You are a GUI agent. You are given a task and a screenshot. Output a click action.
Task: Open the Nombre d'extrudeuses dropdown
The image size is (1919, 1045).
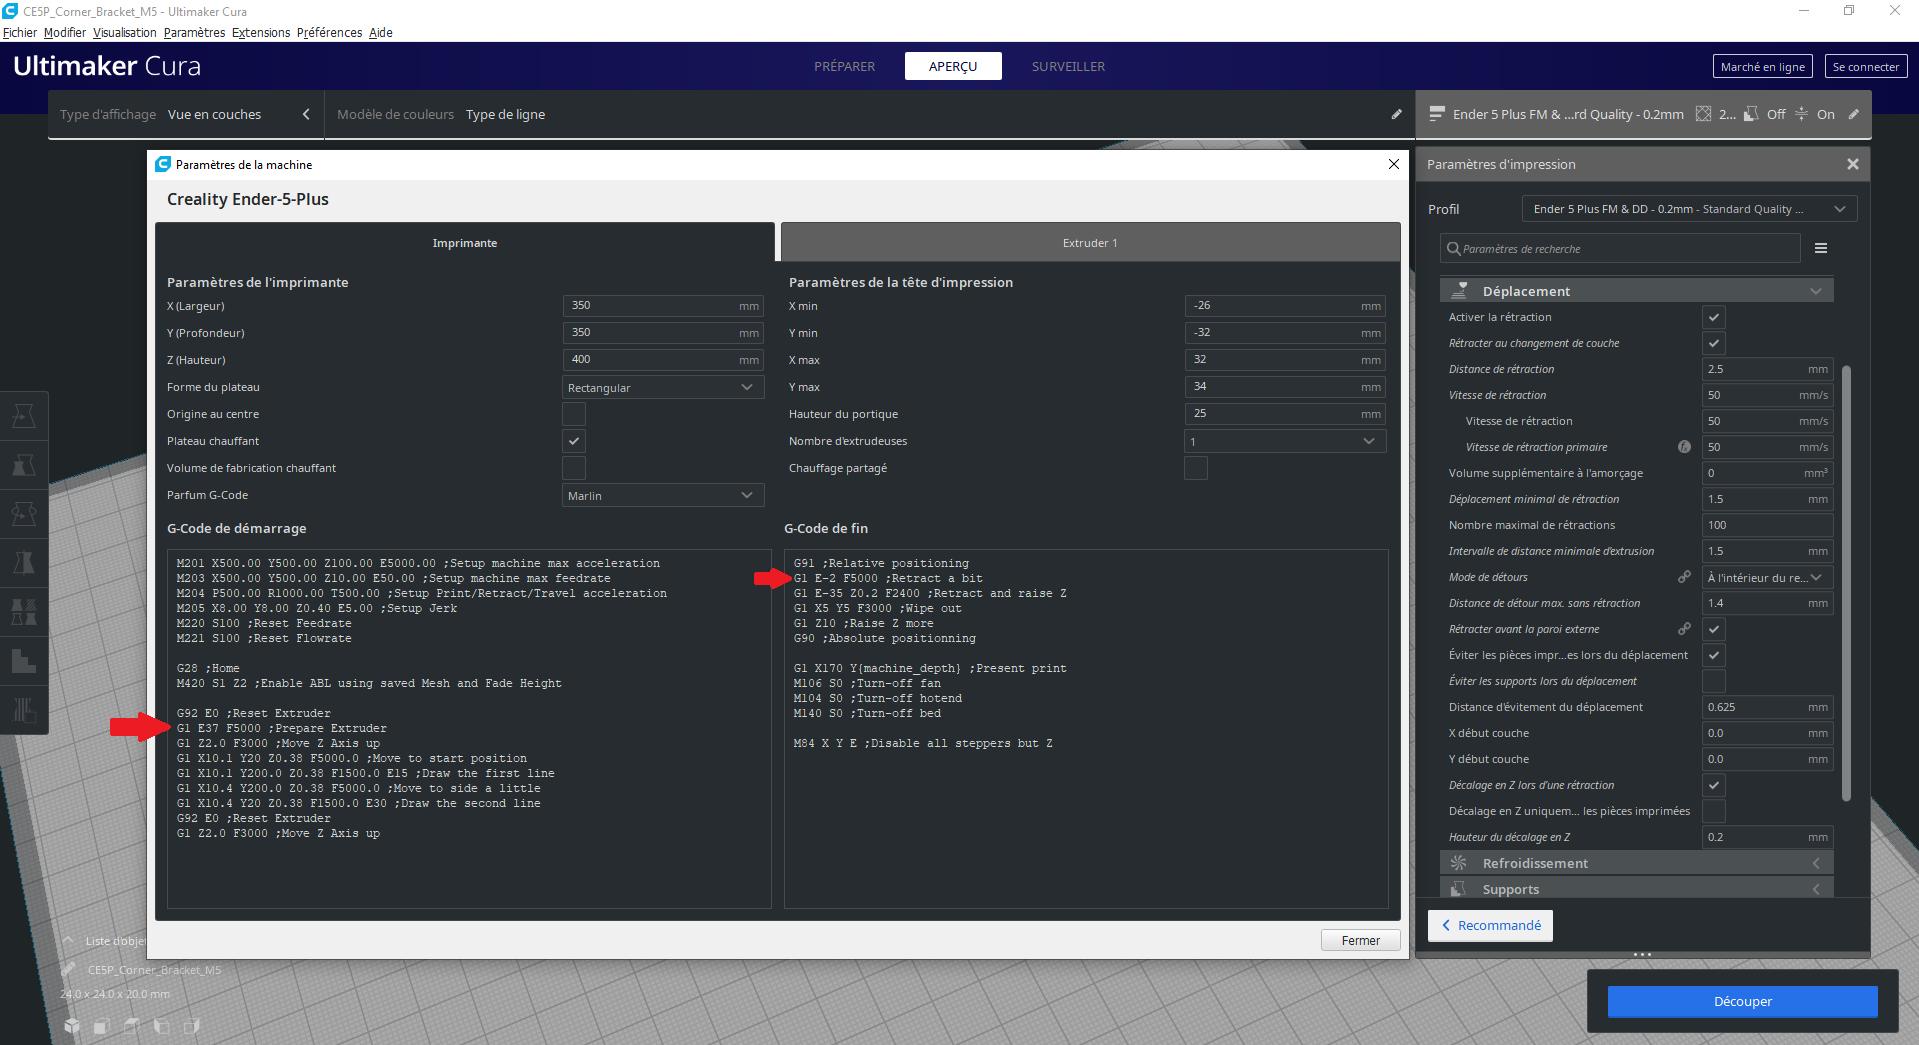(1285, 441)
